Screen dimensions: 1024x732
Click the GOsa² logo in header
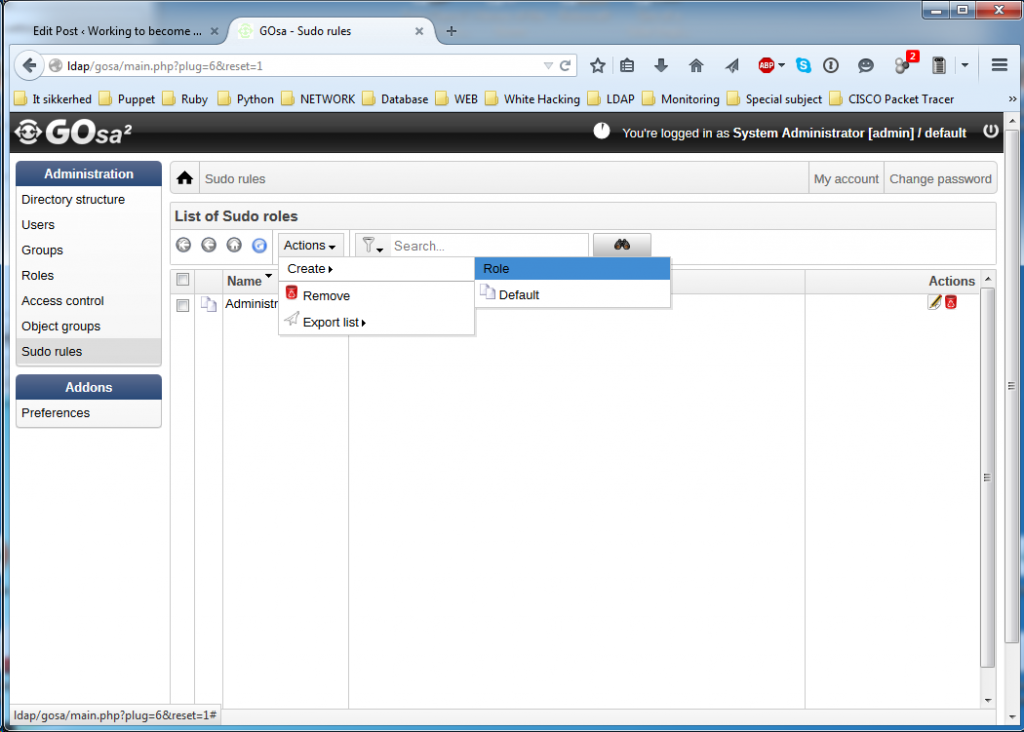pyautogui.click(x=73, y=133)
